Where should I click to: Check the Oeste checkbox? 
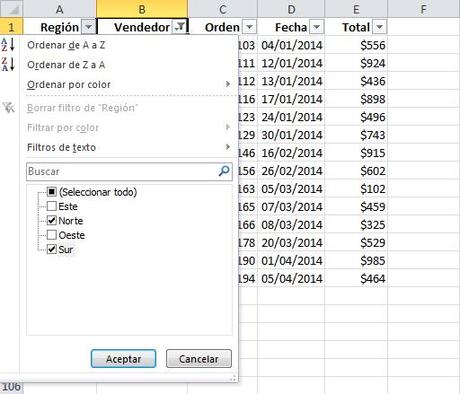(52, 235)
